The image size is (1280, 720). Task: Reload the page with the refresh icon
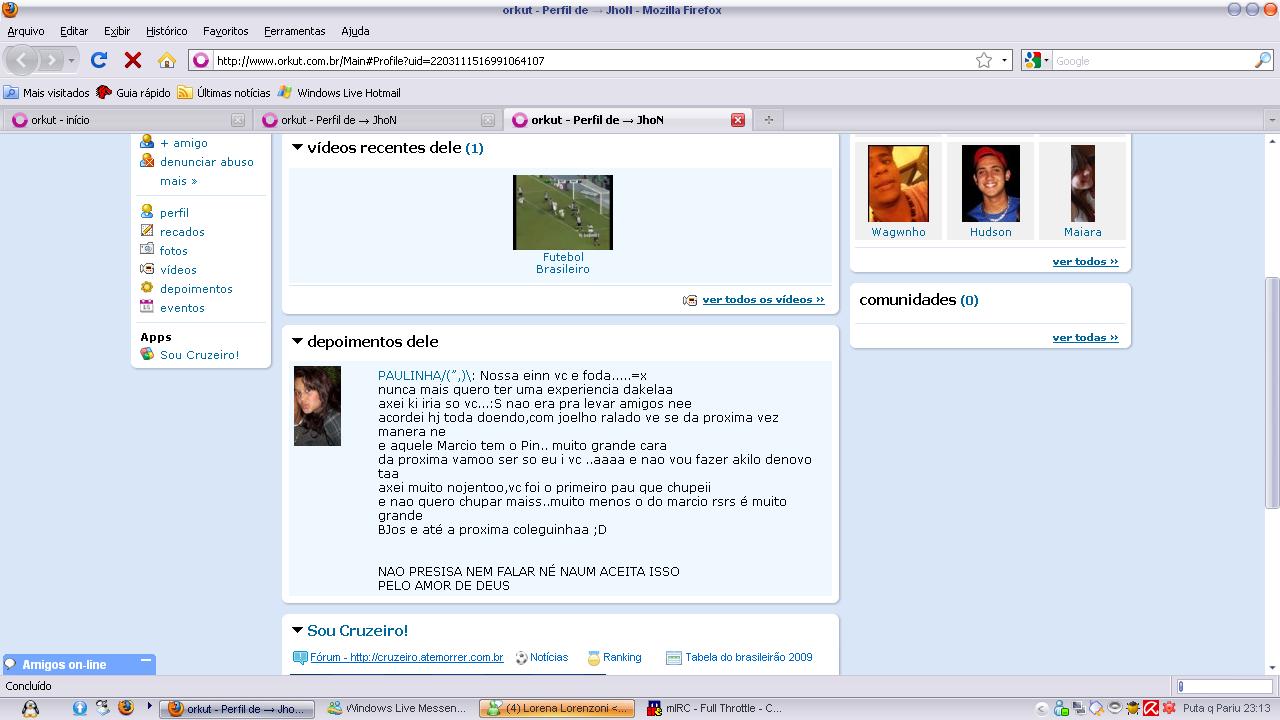tap(99, 60)
